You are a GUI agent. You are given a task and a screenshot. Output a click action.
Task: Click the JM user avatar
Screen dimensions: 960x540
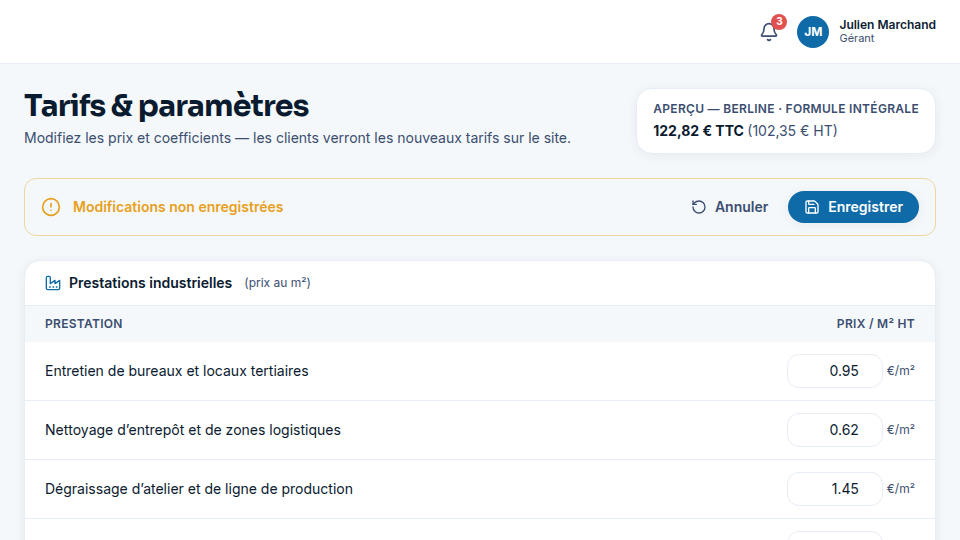click(x=812, y=32)
